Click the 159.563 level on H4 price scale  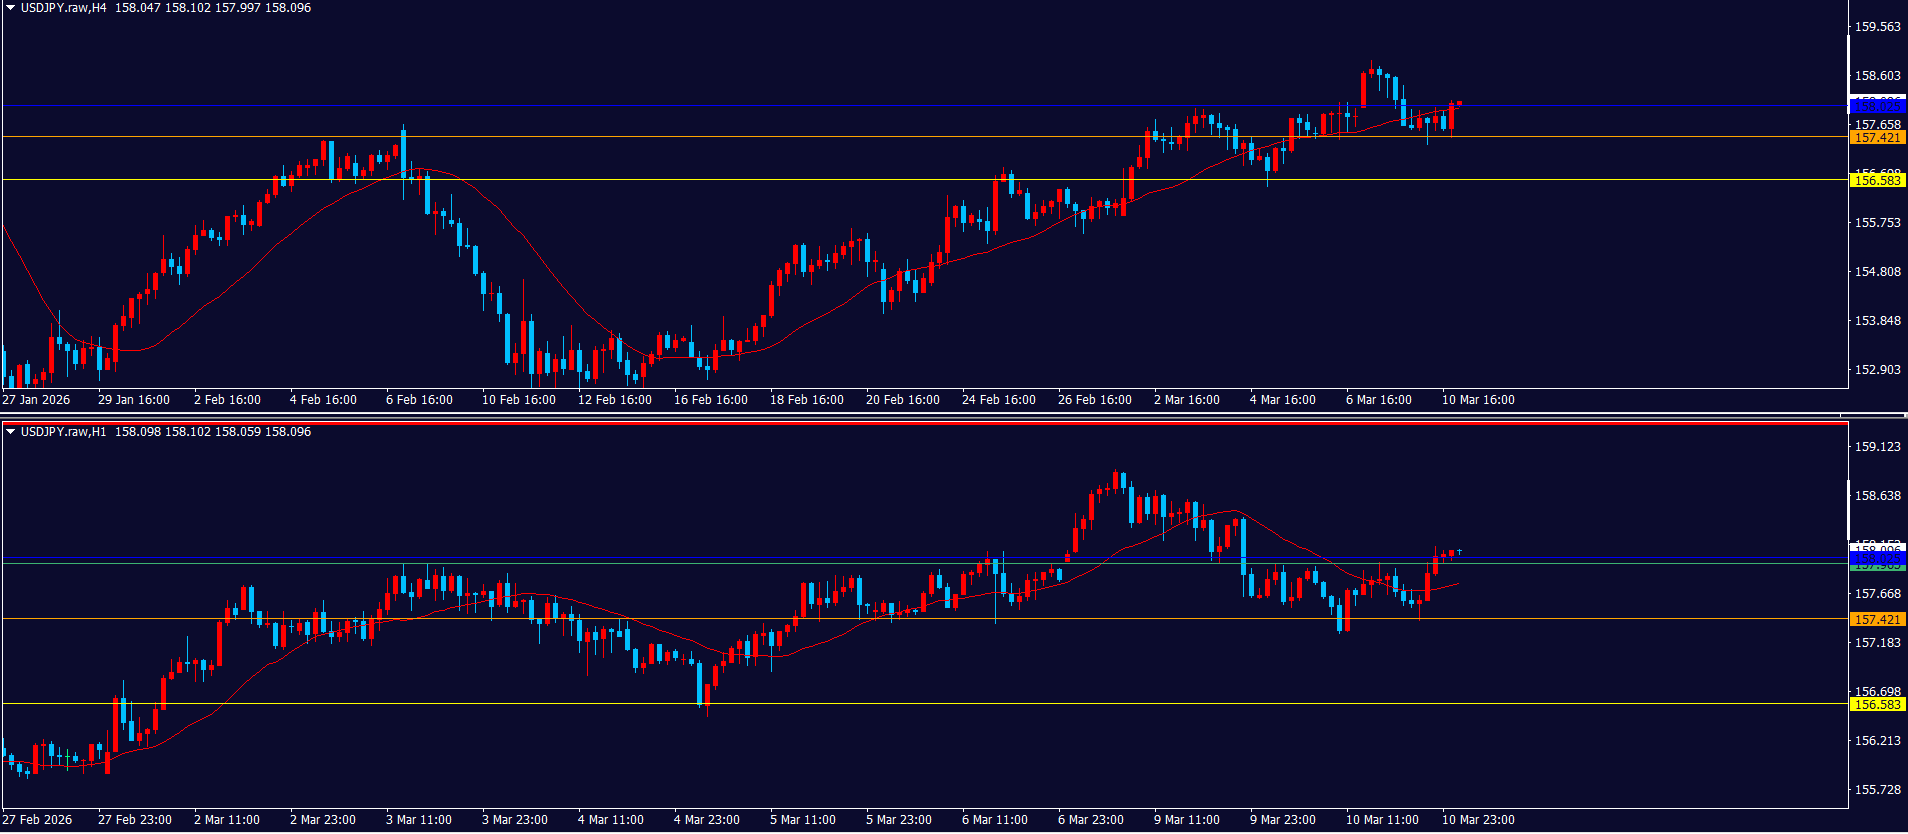1877,27
